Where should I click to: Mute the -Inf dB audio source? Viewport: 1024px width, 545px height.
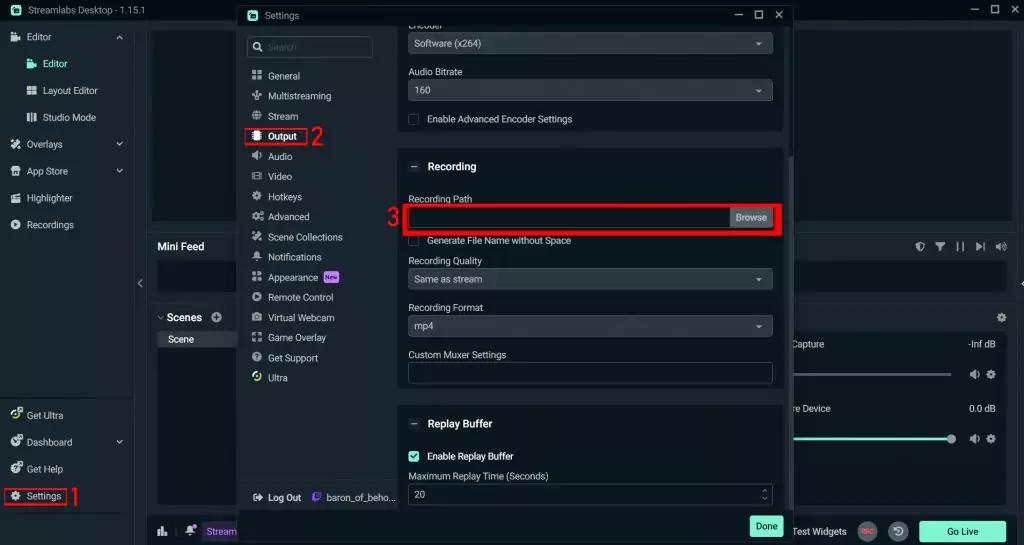coord(974,375)
